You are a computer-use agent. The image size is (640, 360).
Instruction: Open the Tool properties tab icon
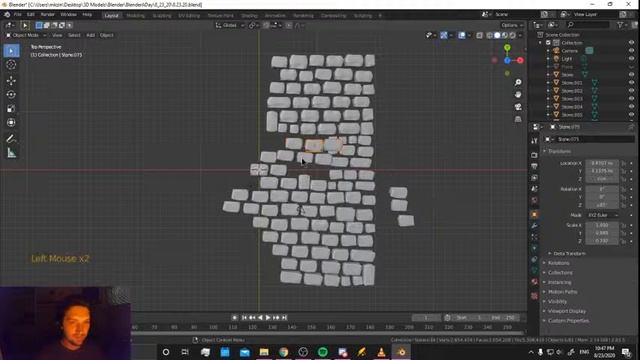(x=534, y=140)
